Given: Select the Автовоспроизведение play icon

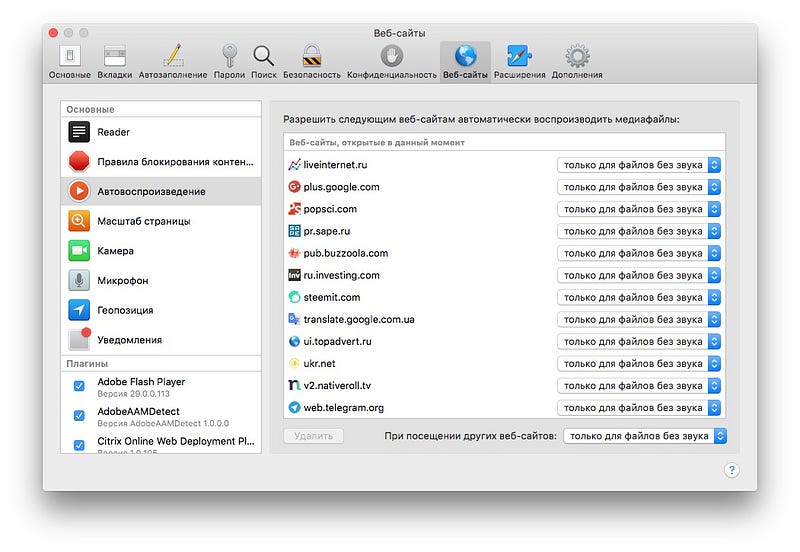Looking at the screenshot, I should coord(79,191).
